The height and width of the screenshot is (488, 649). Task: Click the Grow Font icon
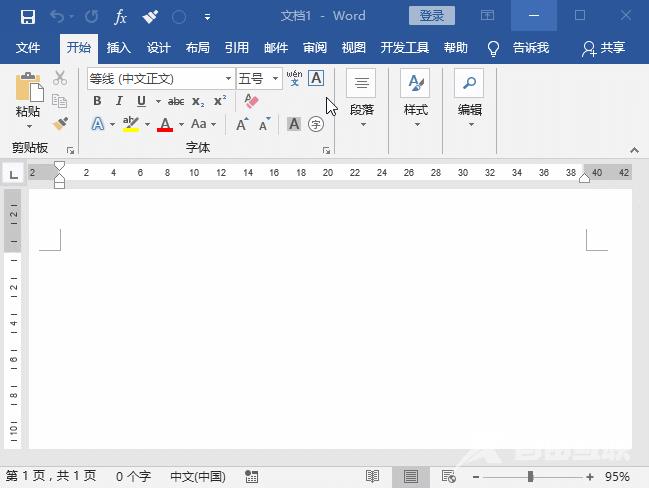[242, 124]
